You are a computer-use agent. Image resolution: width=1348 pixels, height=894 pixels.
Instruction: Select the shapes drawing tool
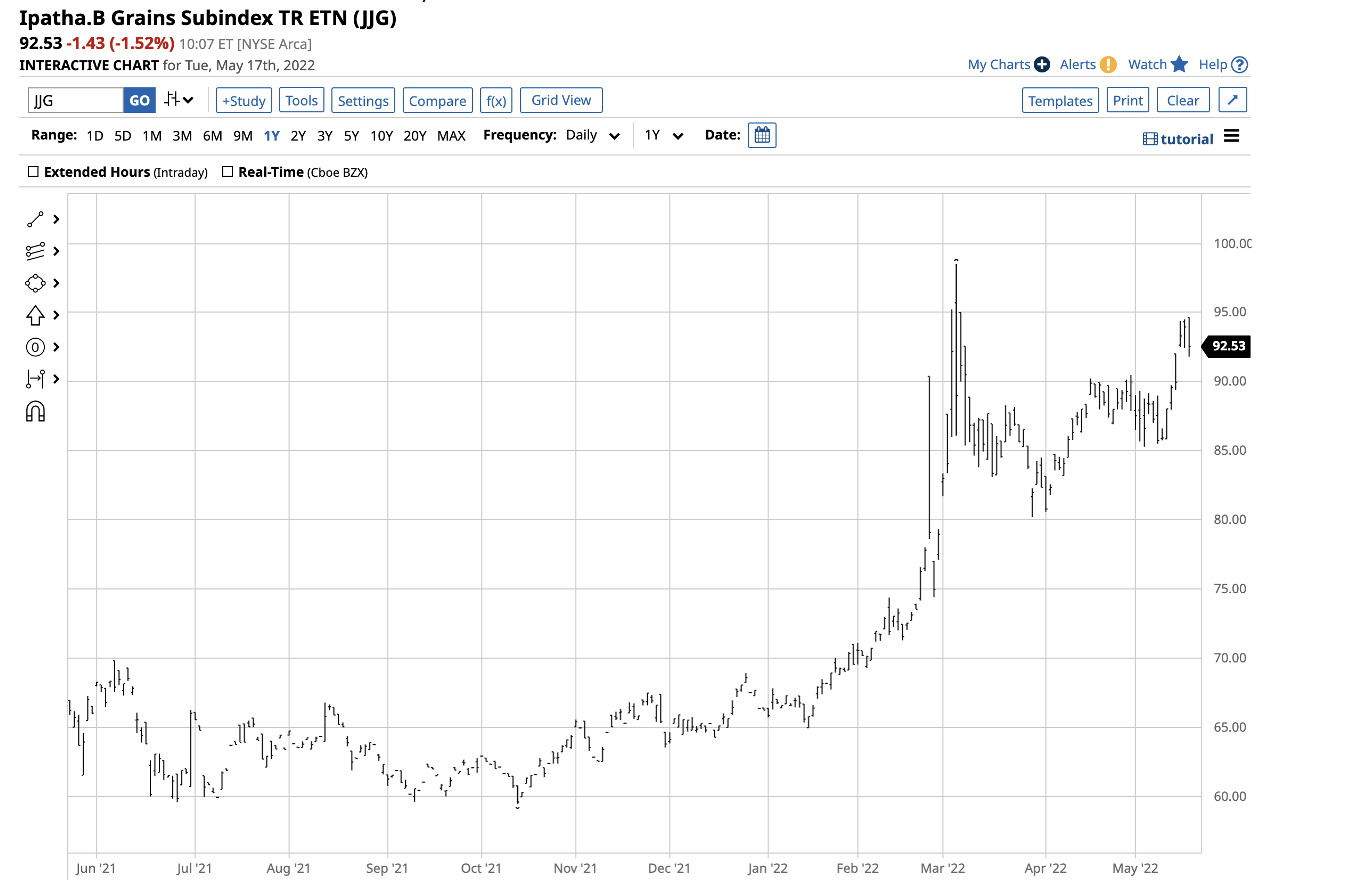click(x=35, y=283)
